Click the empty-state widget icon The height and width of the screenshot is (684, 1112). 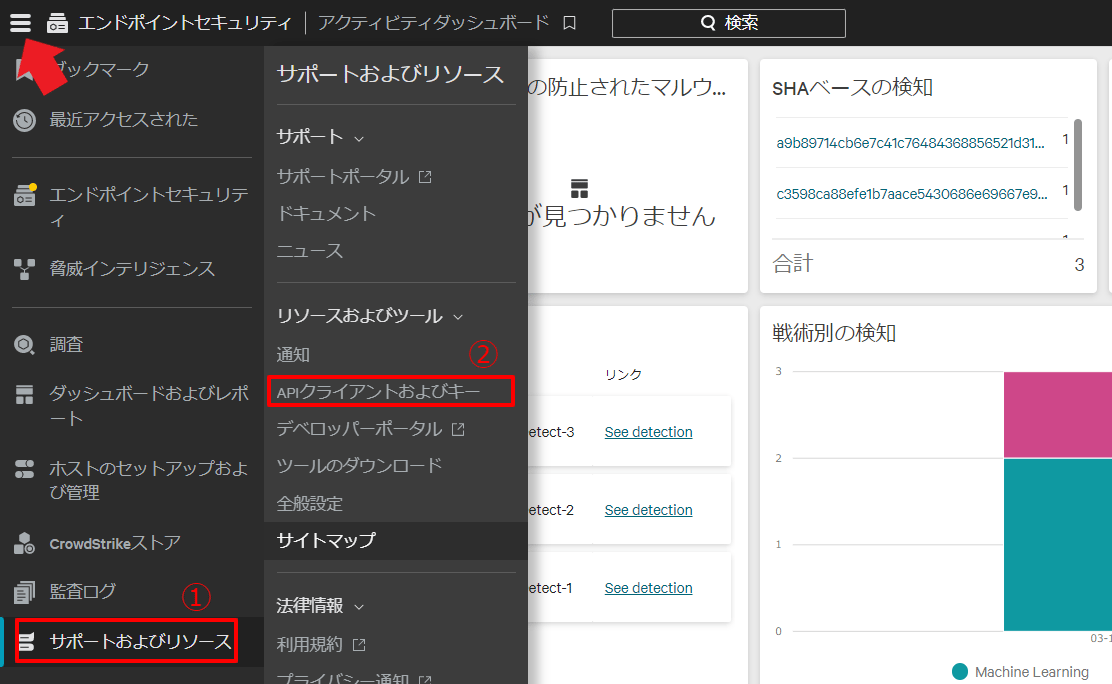click(579, 189)
